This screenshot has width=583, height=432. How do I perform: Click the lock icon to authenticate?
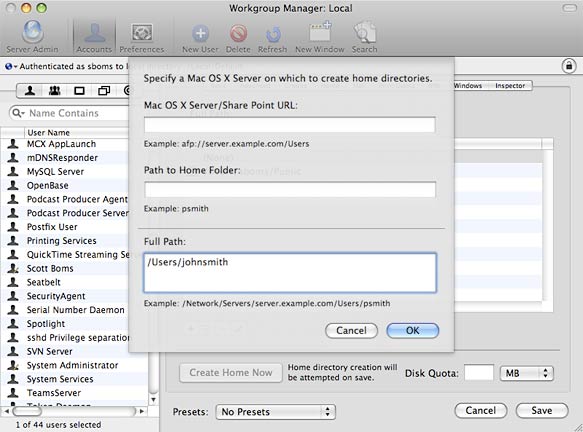click(568, 66)
